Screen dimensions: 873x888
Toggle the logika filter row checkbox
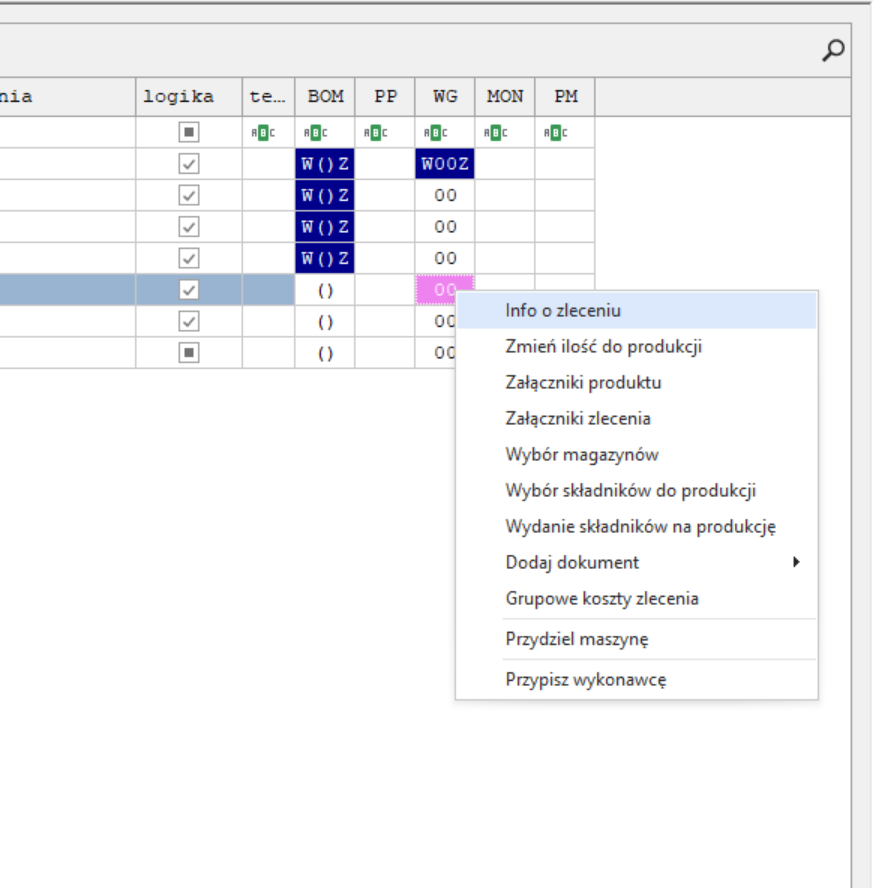pos(189,132)
